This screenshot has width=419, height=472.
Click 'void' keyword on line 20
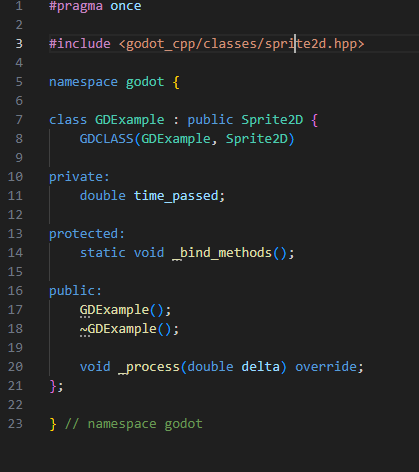tap(95, 367)
